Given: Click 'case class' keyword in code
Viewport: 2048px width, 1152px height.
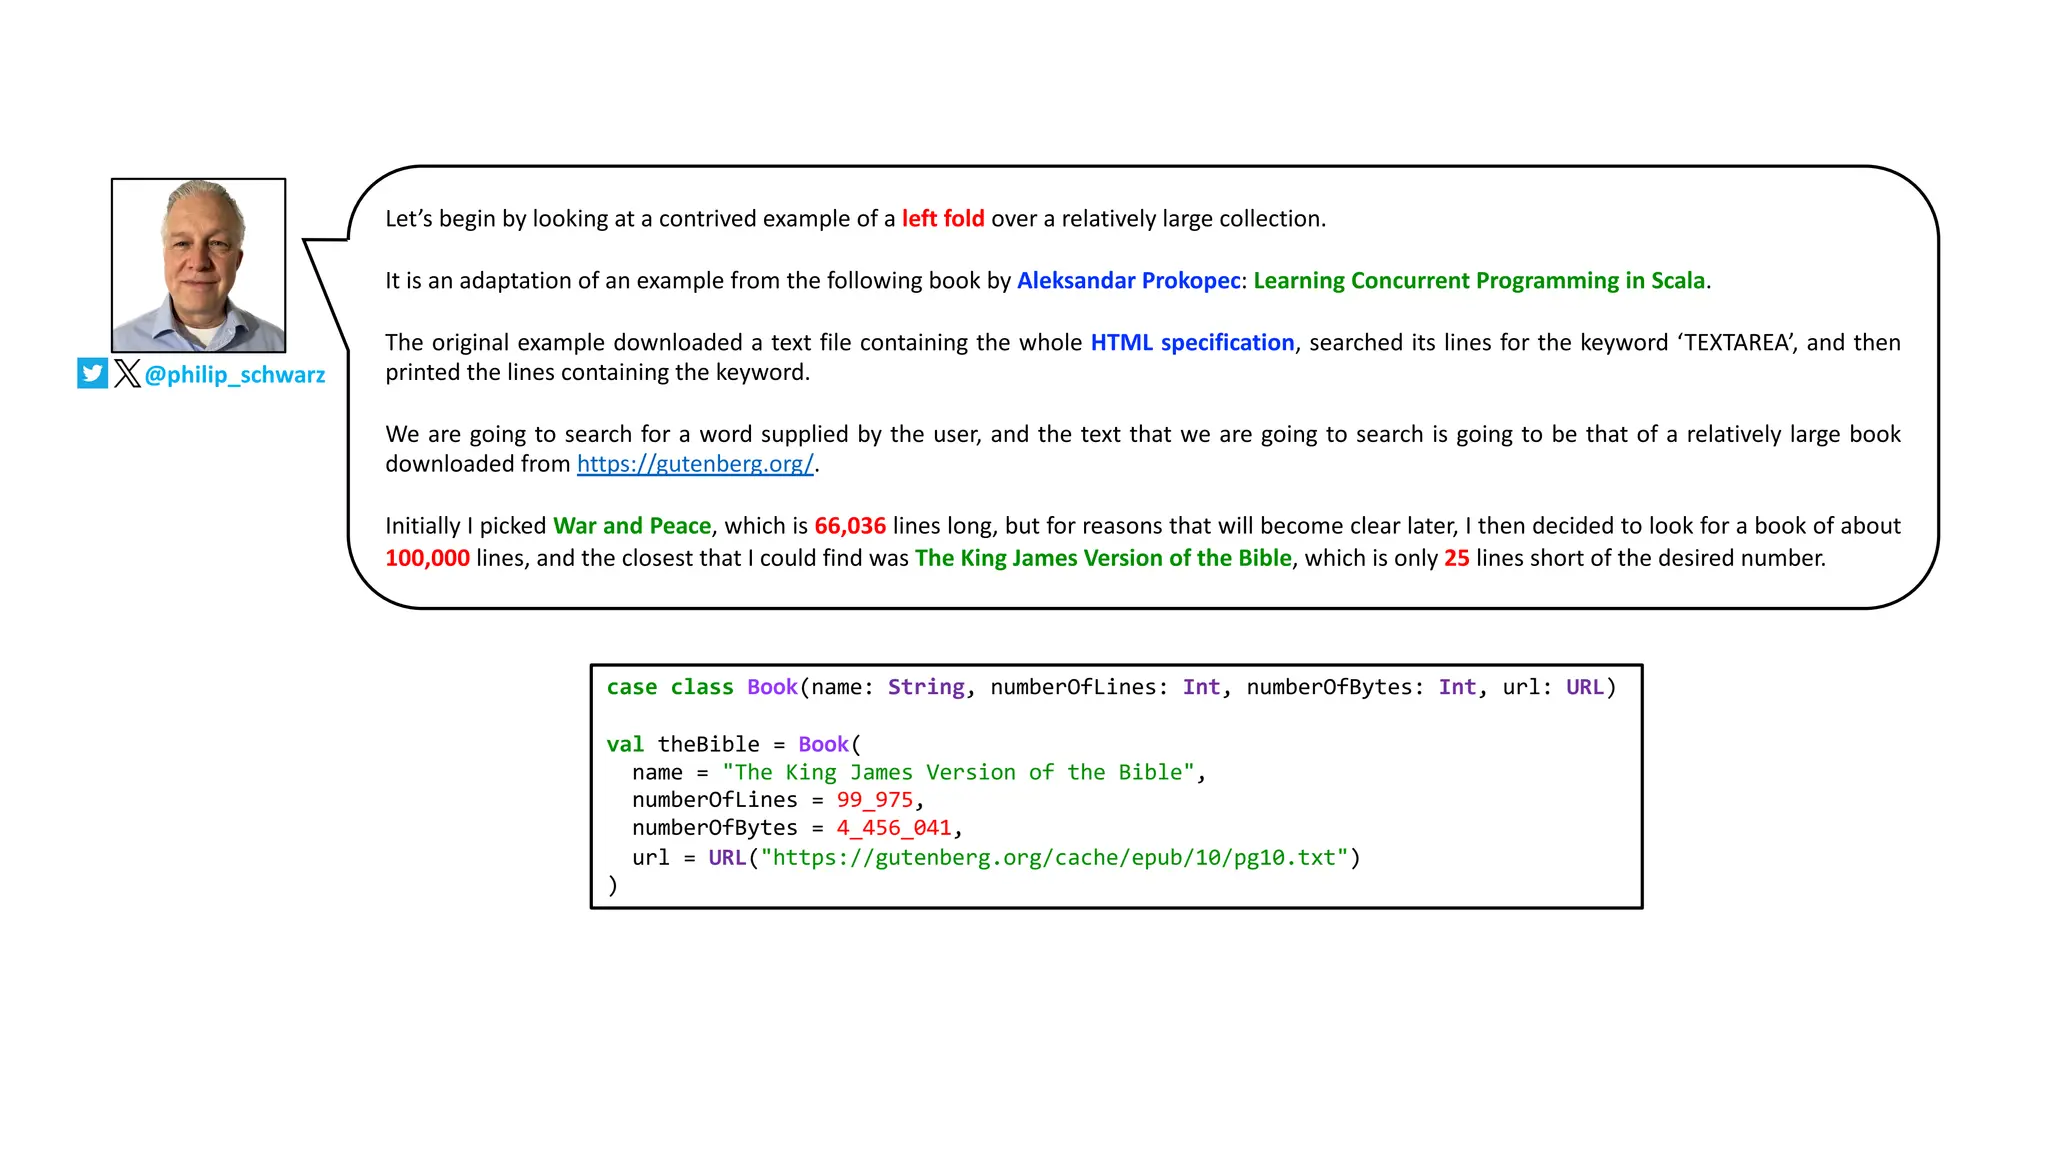Looking at the screenshot, I should coord(669,687).
